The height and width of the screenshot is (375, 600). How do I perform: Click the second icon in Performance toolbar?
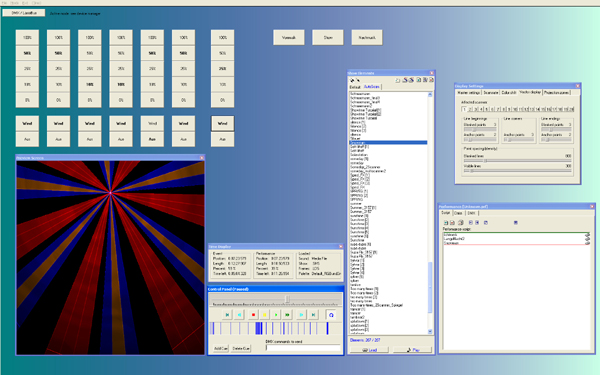[x=452, y=222]
